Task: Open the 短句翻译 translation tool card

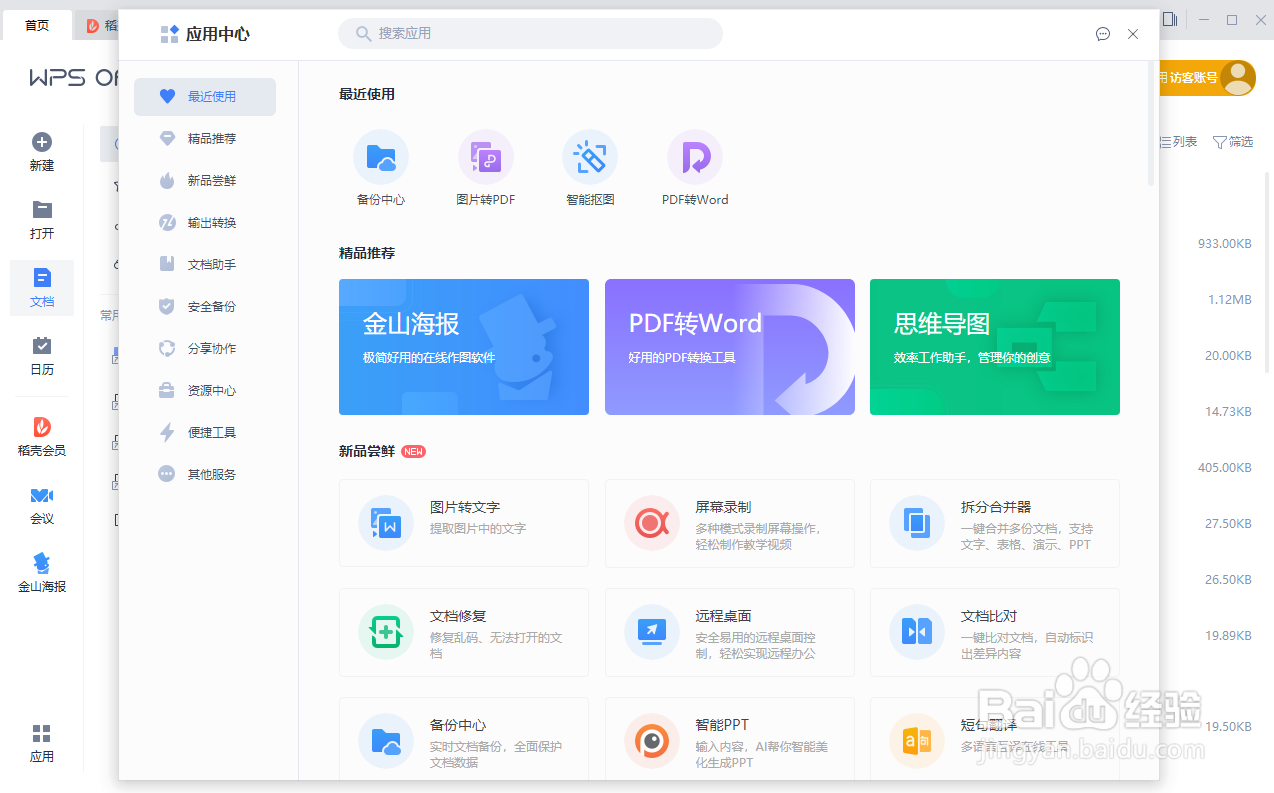Action: click(x=995, y=739)
